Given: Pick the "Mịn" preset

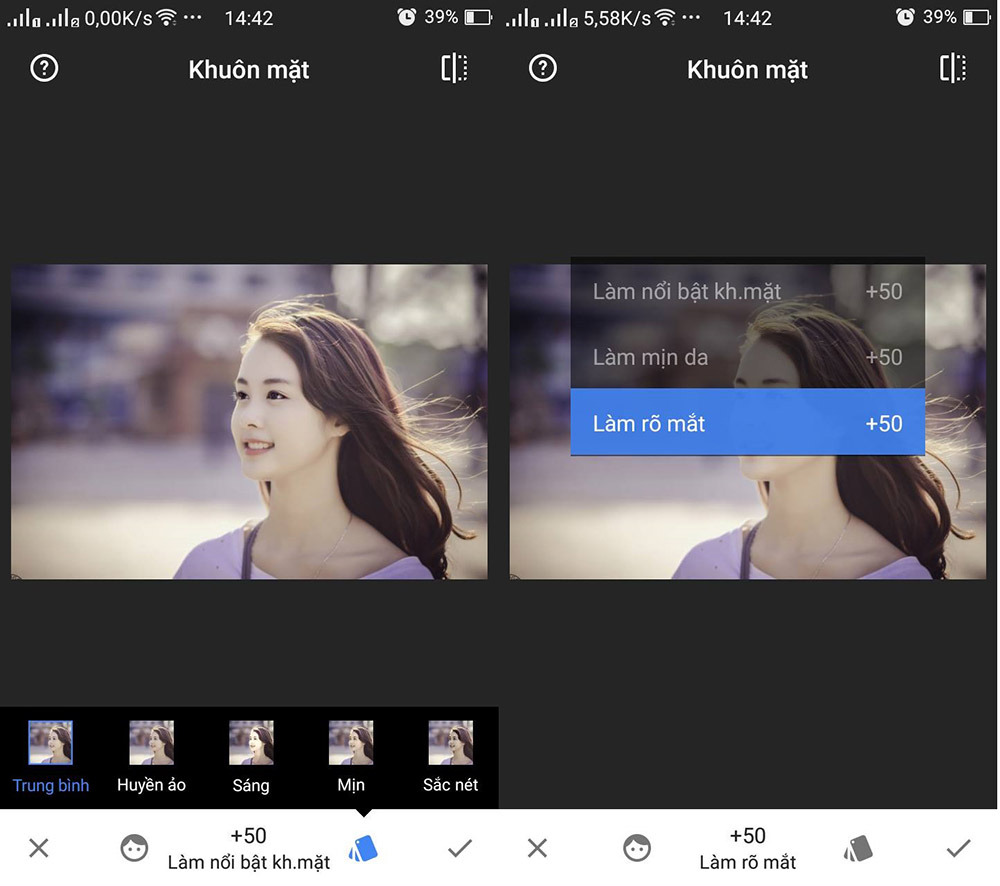Looking at the screenshot, I should coord(351,744).
